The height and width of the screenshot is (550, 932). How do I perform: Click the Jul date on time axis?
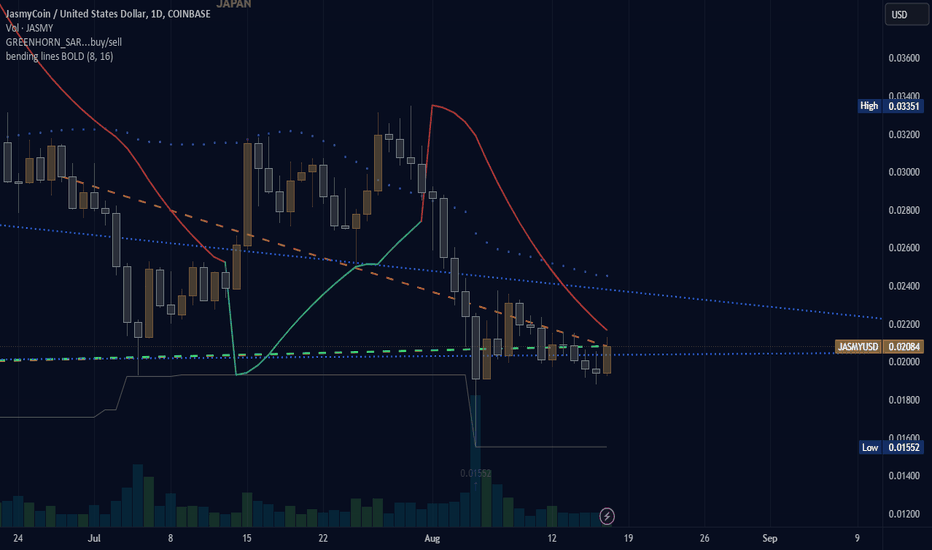(x=94, y=538)
